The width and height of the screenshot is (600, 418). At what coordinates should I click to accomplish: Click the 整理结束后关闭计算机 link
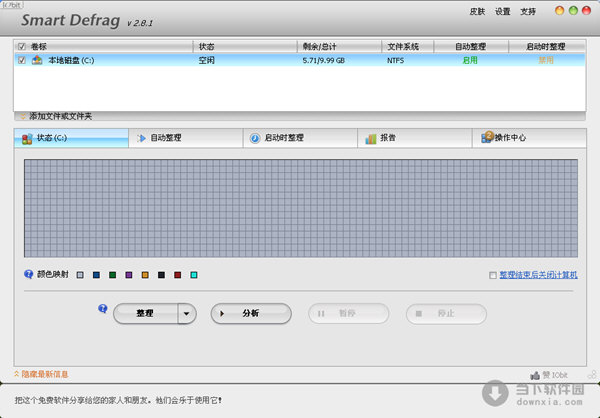[x=538, y=275]
